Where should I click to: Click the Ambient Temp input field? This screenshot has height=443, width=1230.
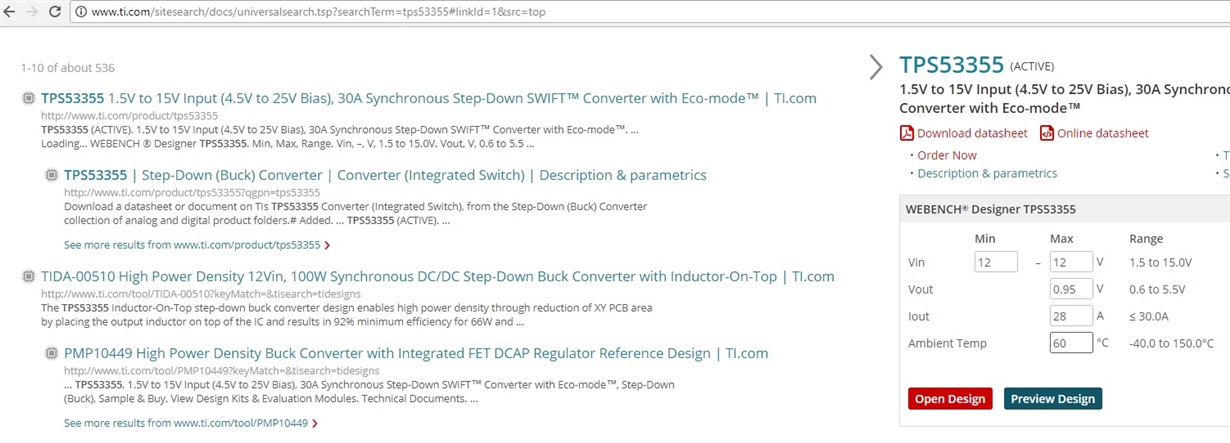click(x=1071, y=343)
